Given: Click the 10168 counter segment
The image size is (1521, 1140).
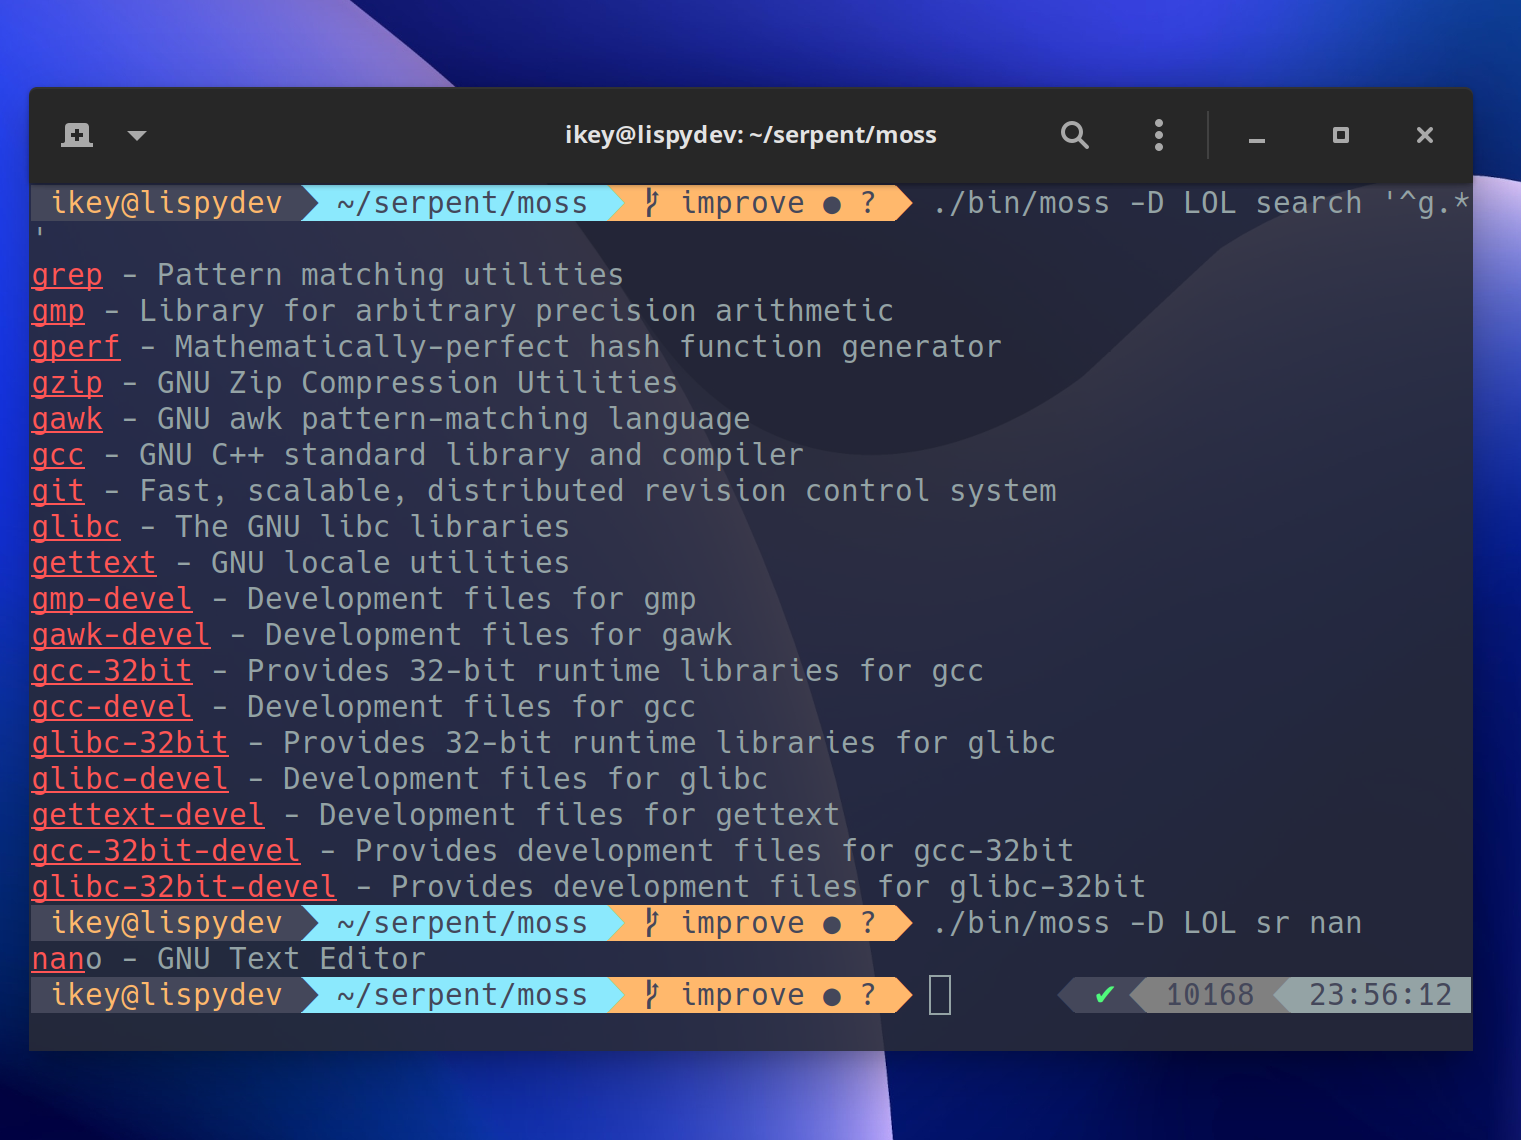Looking at the screenshot, I should 1210,994.
